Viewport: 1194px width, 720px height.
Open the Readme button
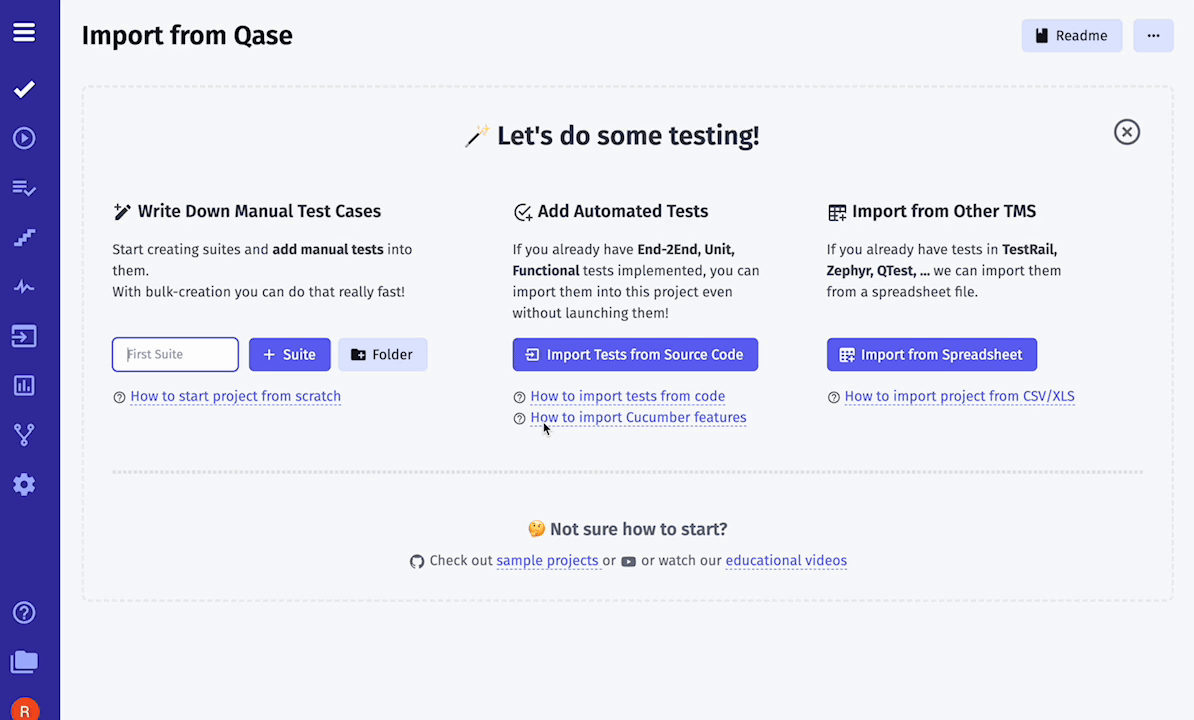1071,36
